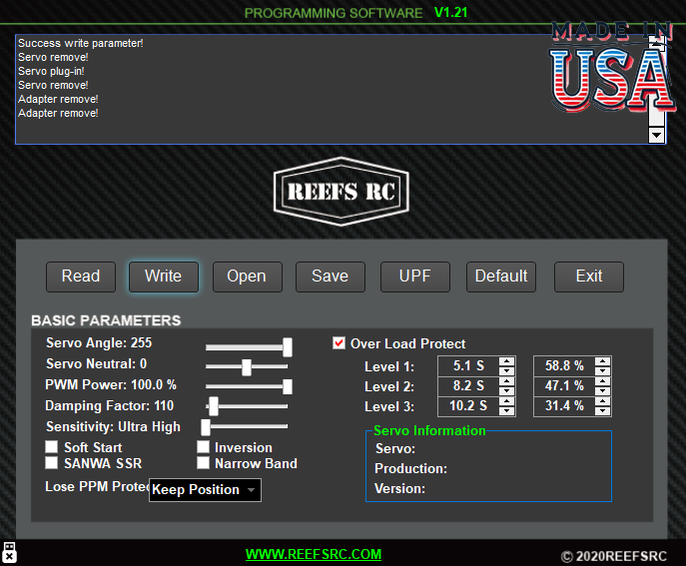This screenshot has width=686, height=566.
Task: Decrease Level 2 time value
Action: [507, 391]
